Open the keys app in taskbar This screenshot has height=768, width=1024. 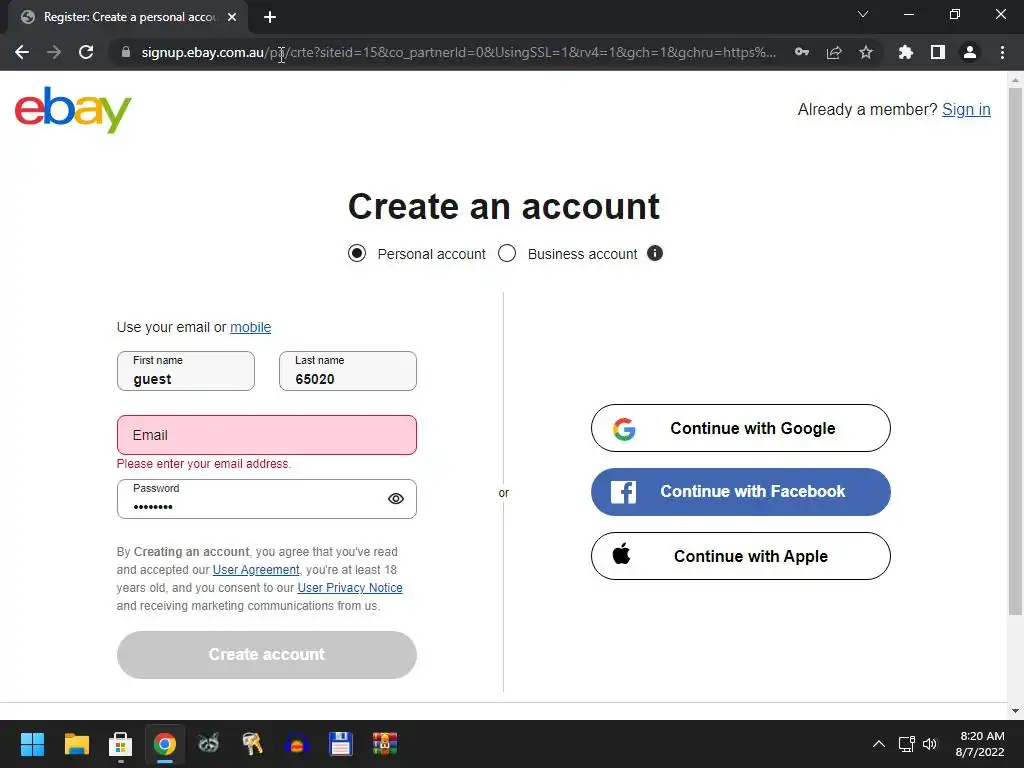click(252, 744)
